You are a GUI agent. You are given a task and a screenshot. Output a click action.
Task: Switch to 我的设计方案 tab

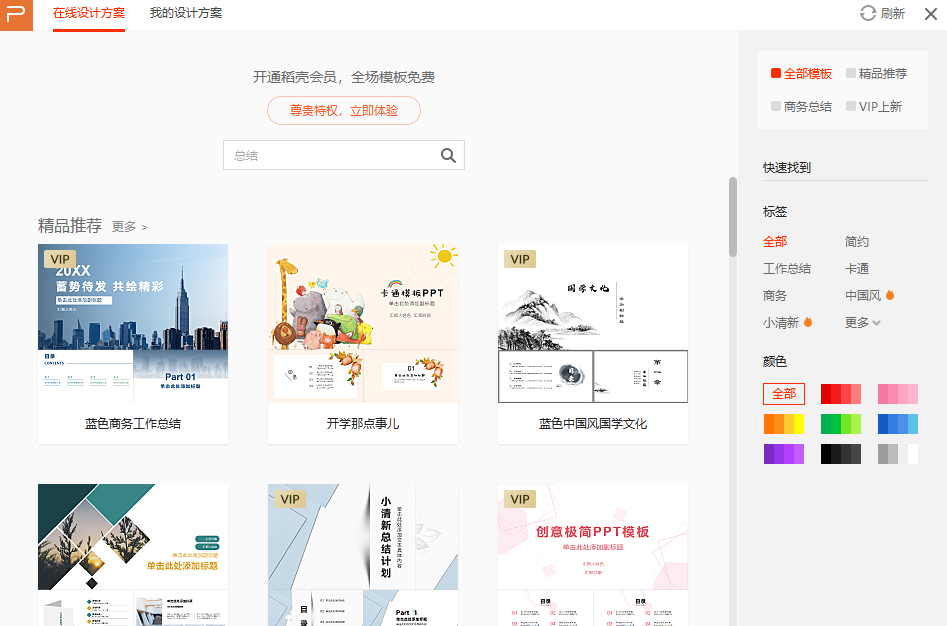coord(186,13)
